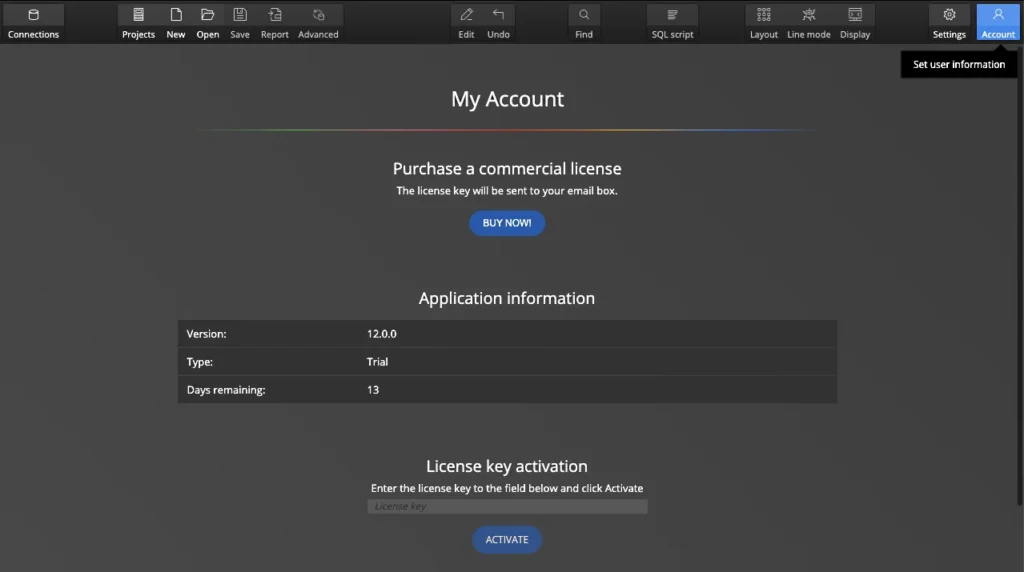Open the Display options
The width and height of the screenshot is (1024, 572).
pos(855,21)
